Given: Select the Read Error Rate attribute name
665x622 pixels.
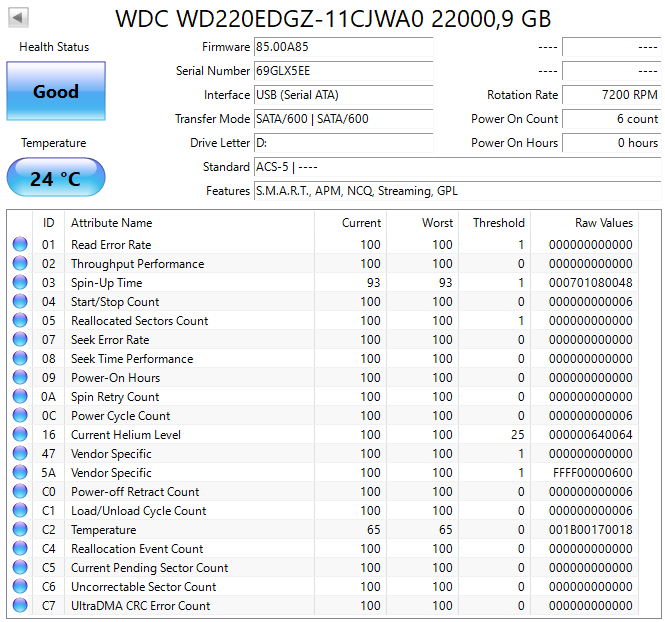Looking at the screenshot, I should click(111, 245).
